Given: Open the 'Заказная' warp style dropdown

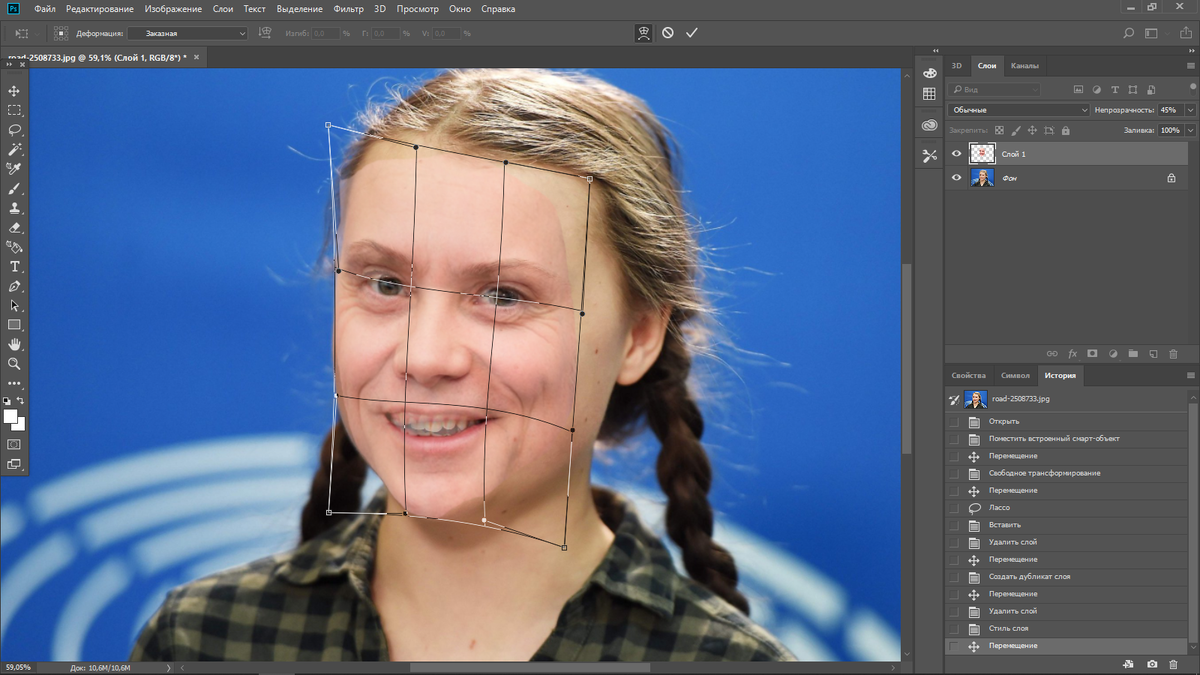Looking at the screenshot, I should pos(187,33).
